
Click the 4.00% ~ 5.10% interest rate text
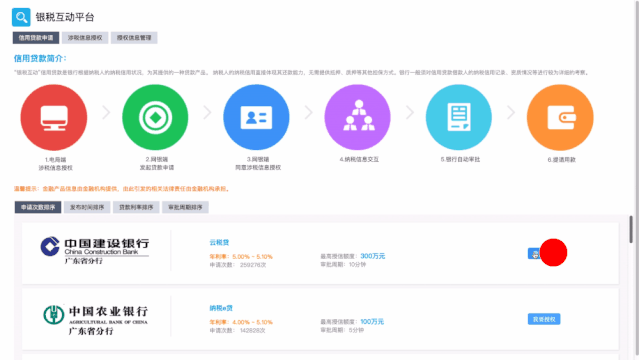click(252, 322)
